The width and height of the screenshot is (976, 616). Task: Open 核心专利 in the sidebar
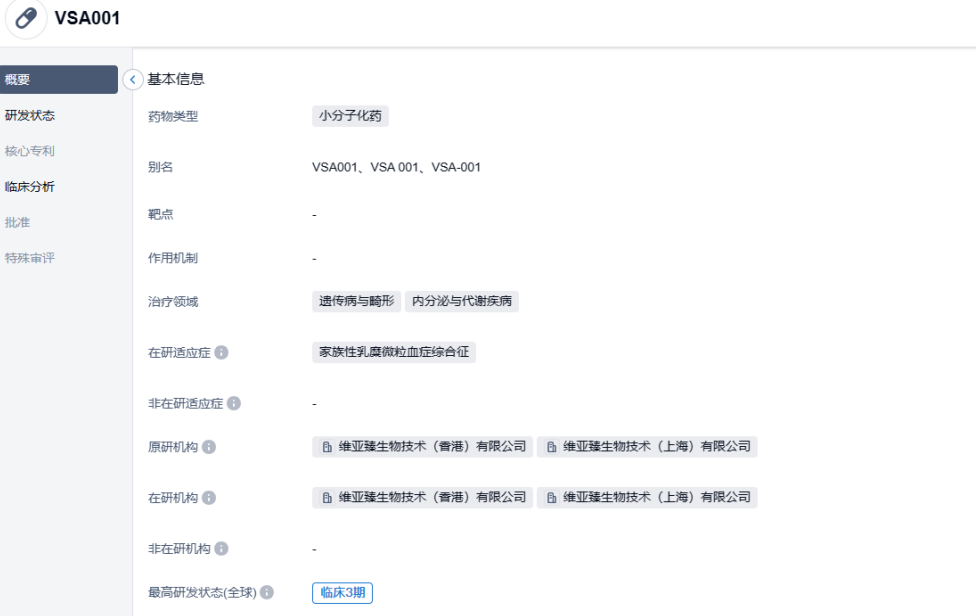30,151
